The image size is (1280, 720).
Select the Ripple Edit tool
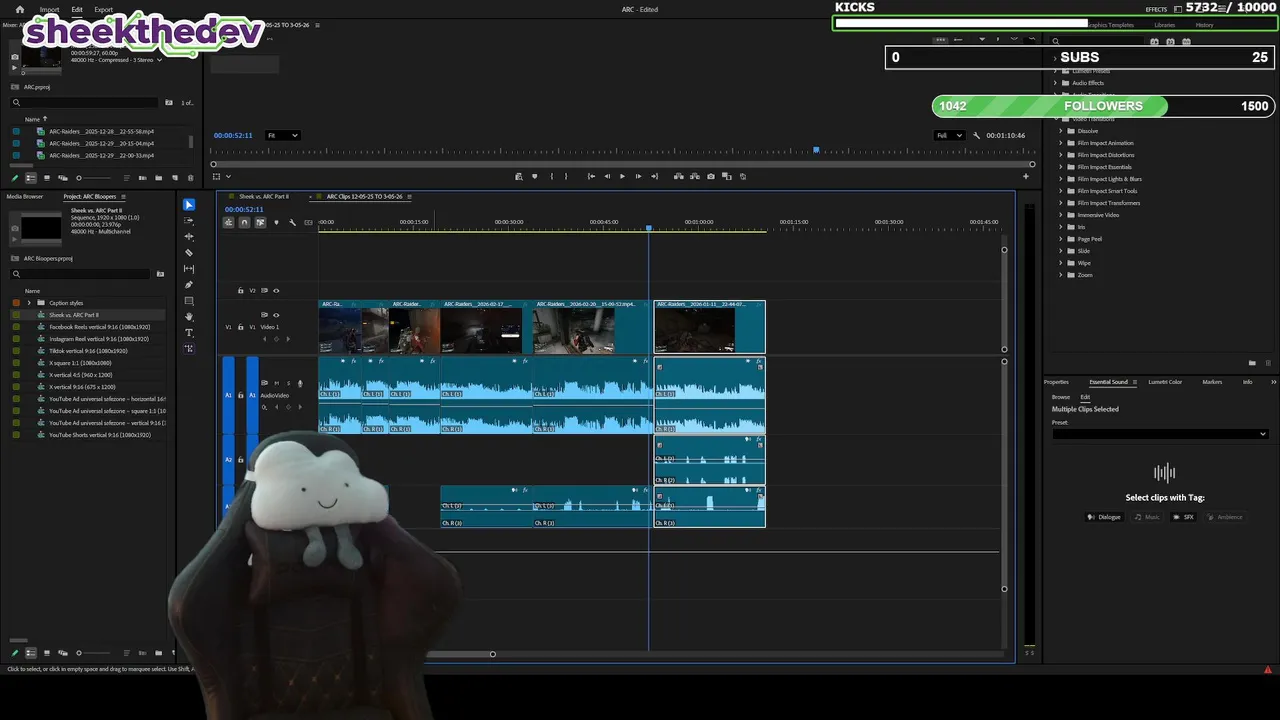coord(189,237)
